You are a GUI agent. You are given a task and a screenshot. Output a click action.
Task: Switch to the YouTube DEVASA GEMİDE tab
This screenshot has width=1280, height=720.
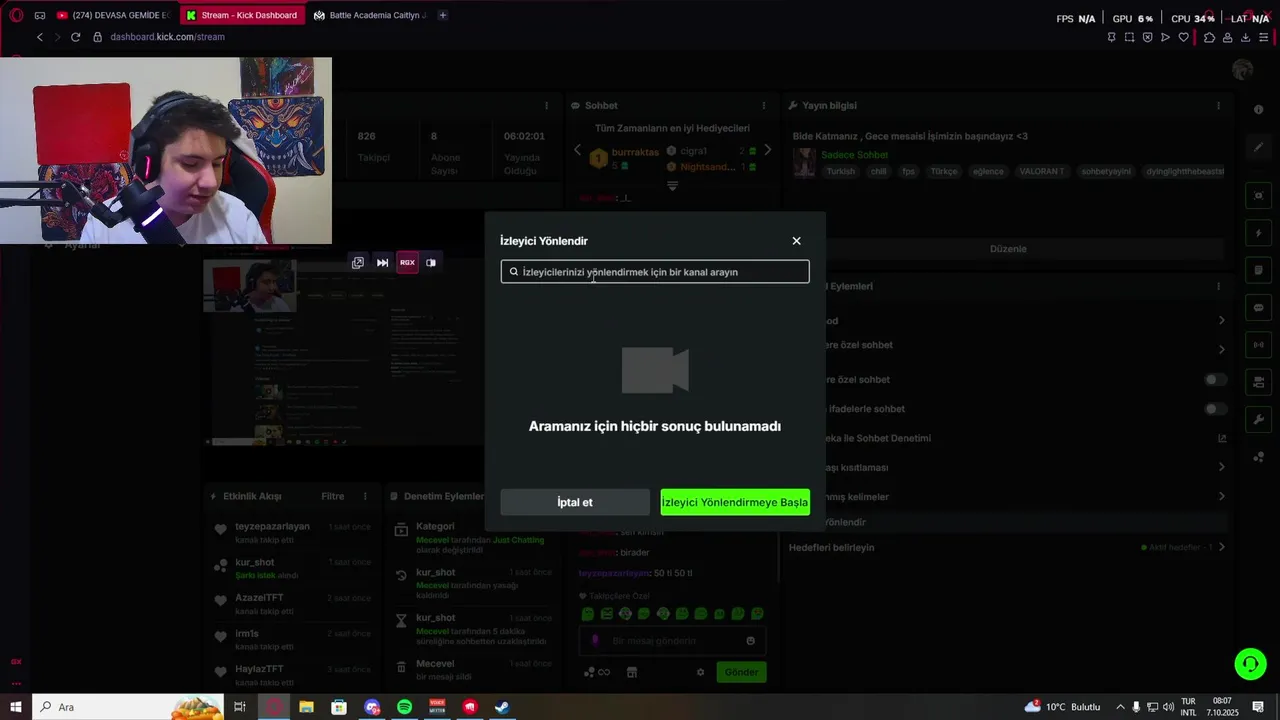(x=112, y=15)
